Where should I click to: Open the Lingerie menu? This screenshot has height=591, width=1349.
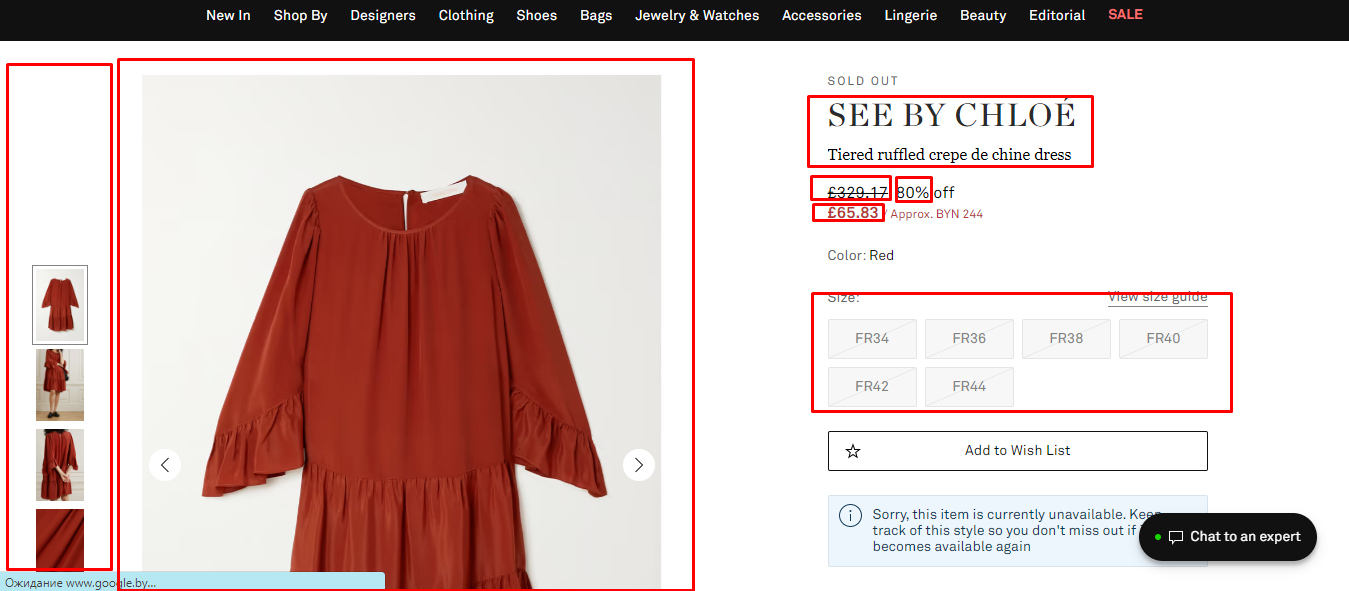911,15
